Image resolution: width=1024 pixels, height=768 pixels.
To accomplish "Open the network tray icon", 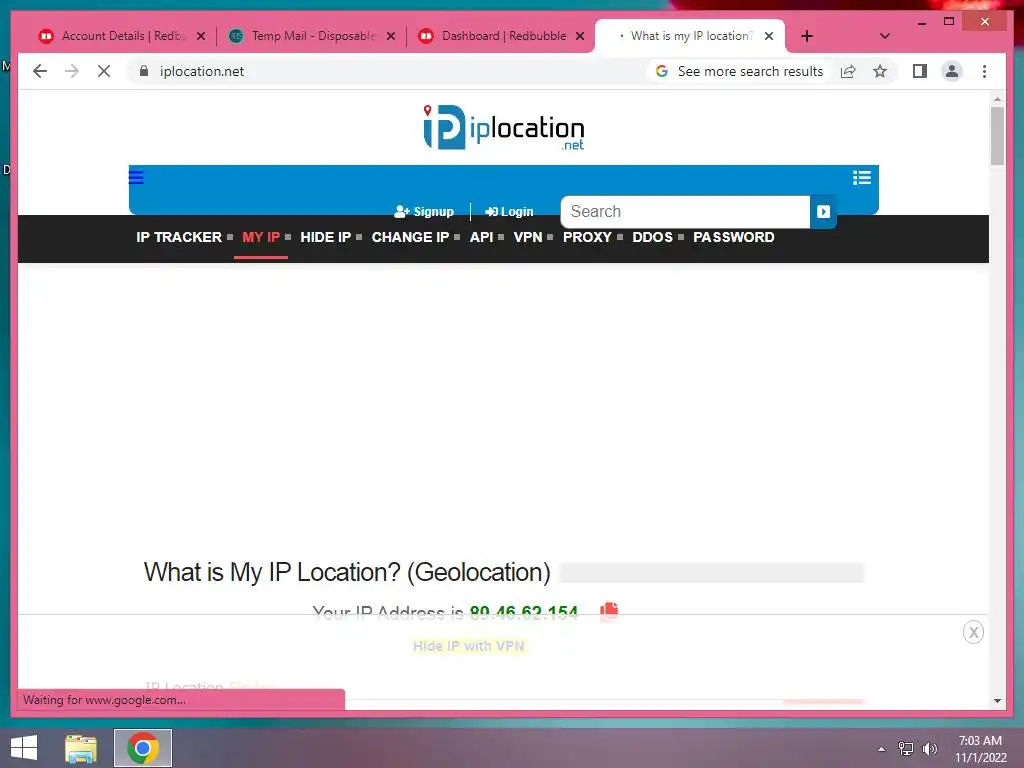I will click(x=906, y=749).
